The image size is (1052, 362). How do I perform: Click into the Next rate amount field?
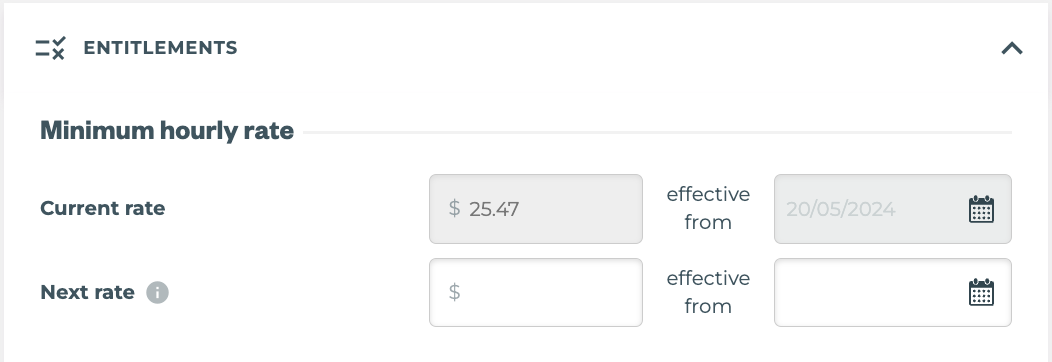pyautogui.click(x=535, y=293)
